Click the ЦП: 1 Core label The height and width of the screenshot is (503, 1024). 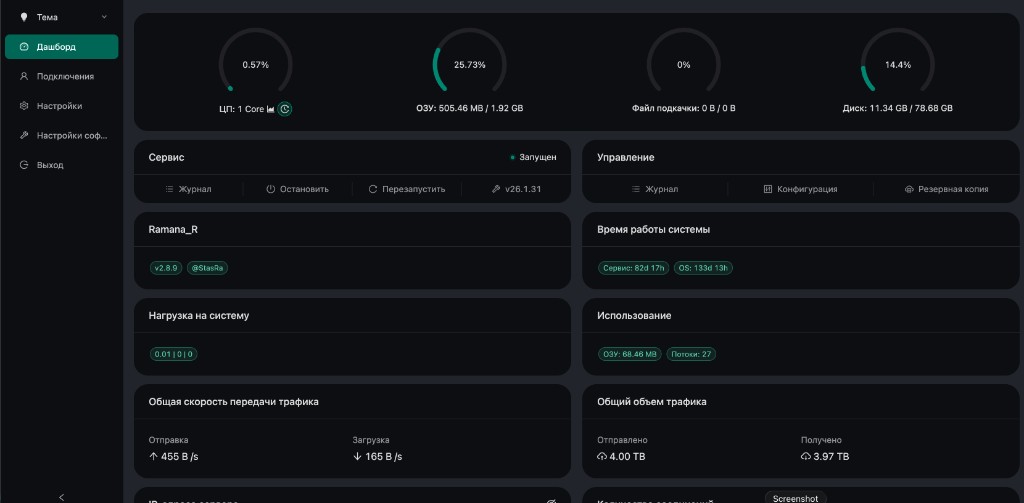pos(242,109)
